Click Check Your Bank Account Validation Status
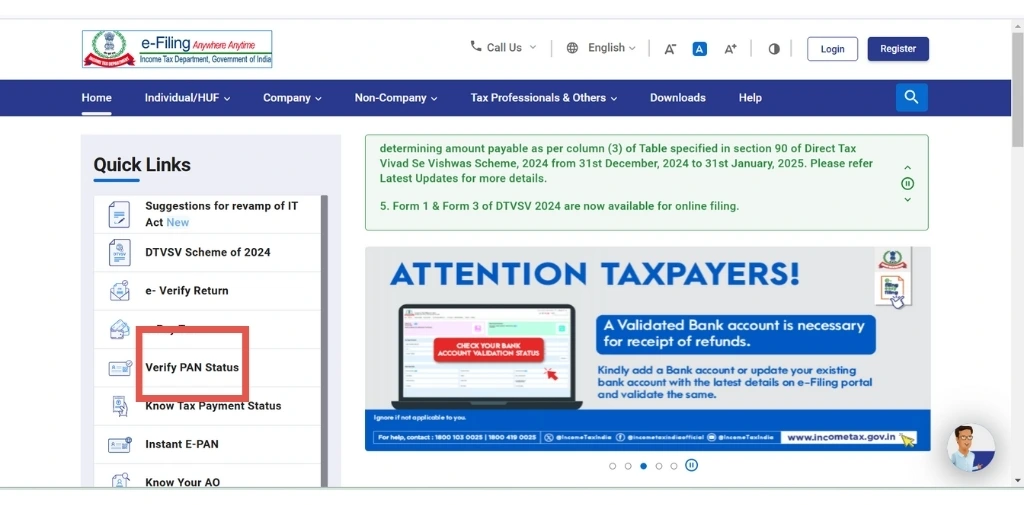1024x505 pixels. click(x=489, y=349)
